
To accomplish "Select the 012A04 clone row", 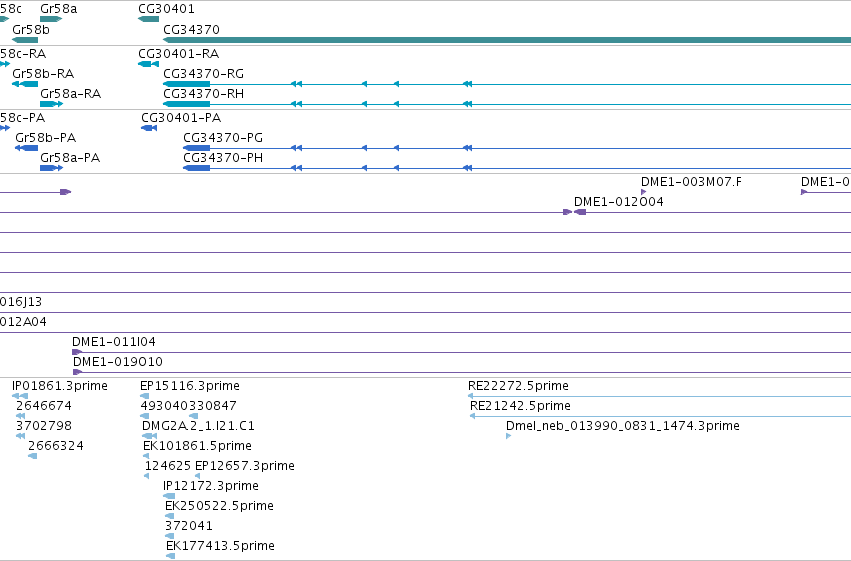I will (426, 333).
